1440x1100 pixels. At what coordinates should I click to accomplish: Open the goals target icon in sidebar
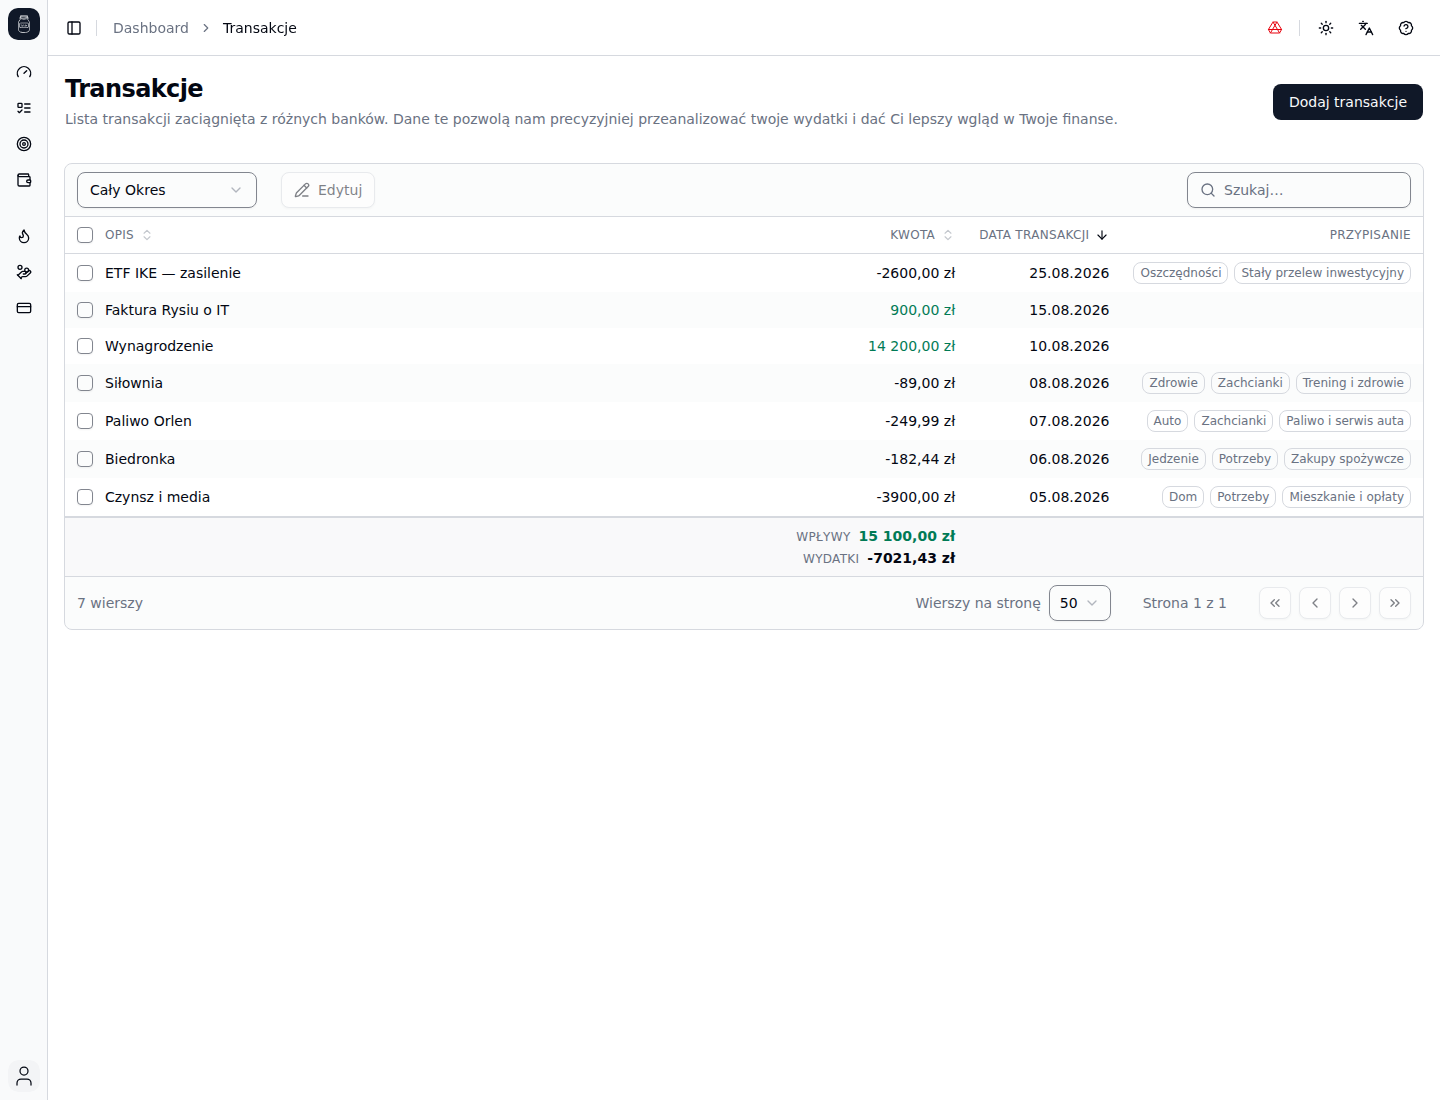point(24,144)
